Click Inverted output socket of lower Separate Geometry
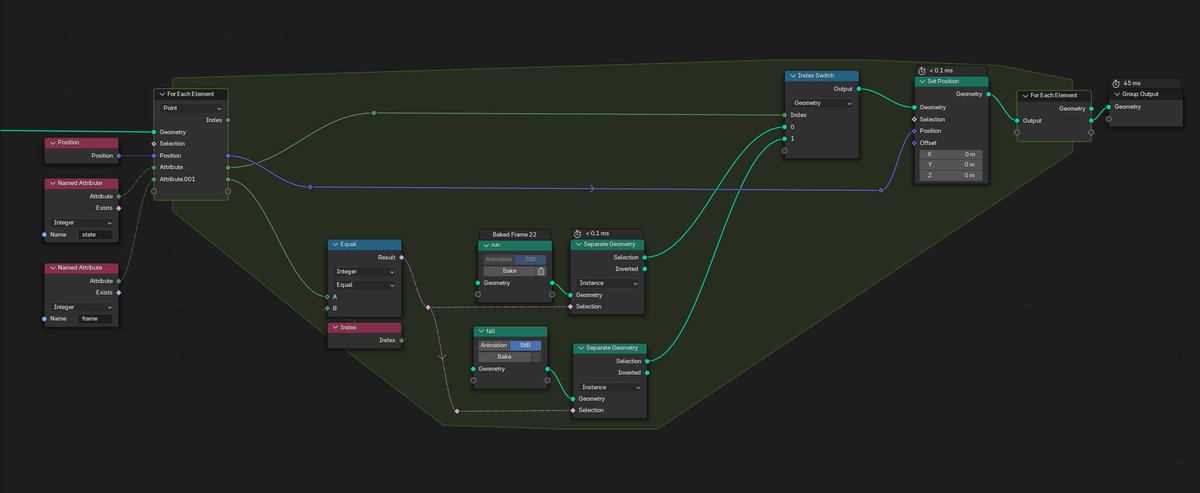Image resolution: width=1200 pixels, height=493 pixels. click(x=647, y=373)
